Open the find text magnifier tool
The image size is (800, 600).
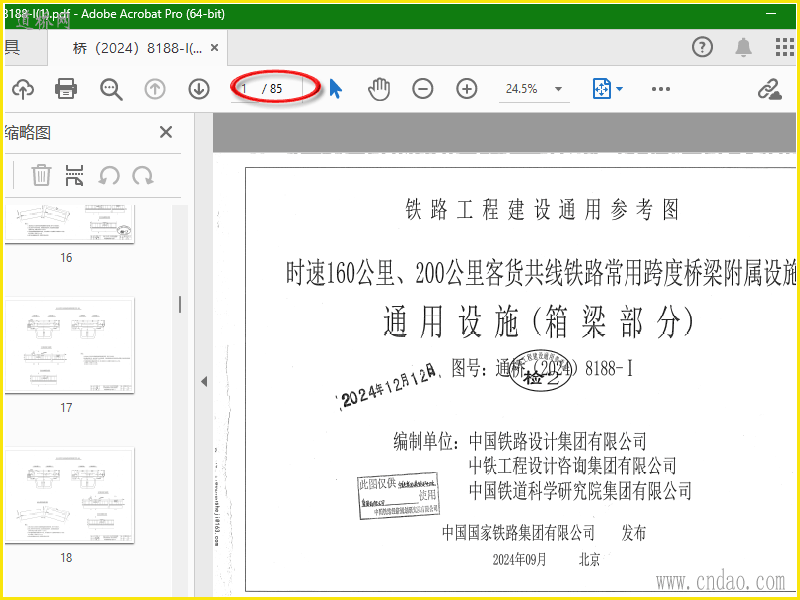(111, 89)
